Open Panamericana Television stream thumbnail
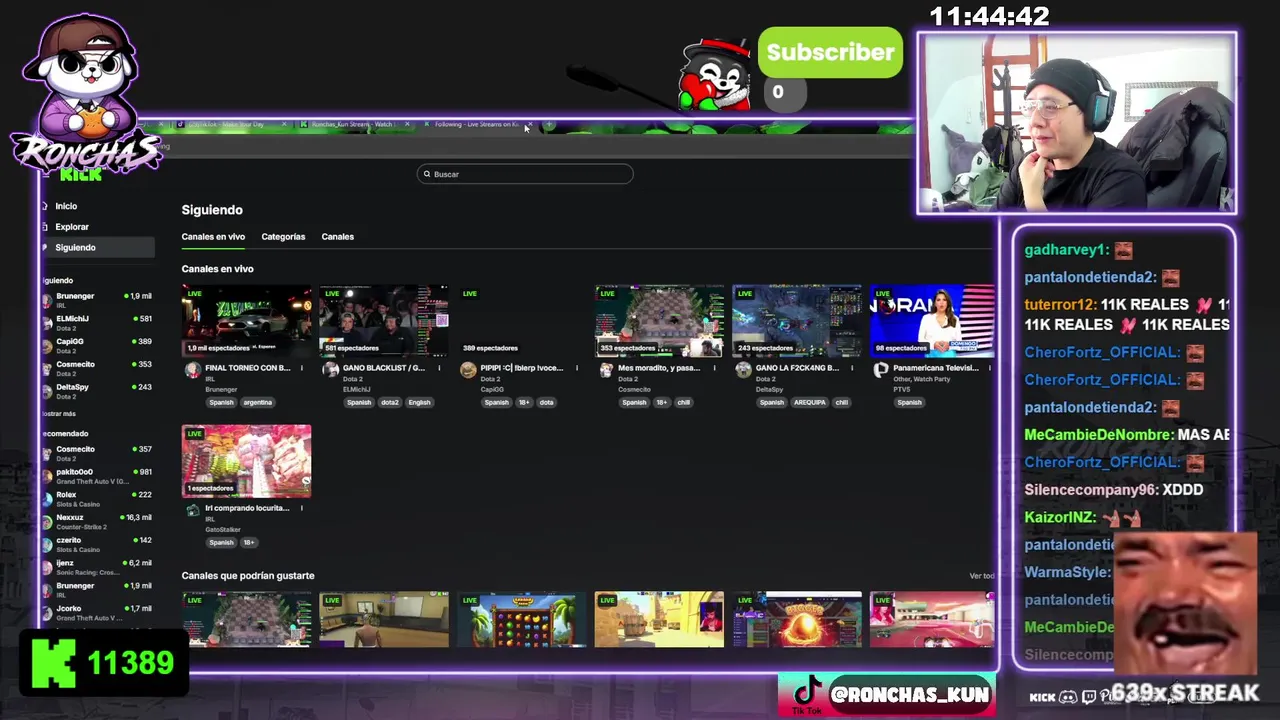 [932, 321]
